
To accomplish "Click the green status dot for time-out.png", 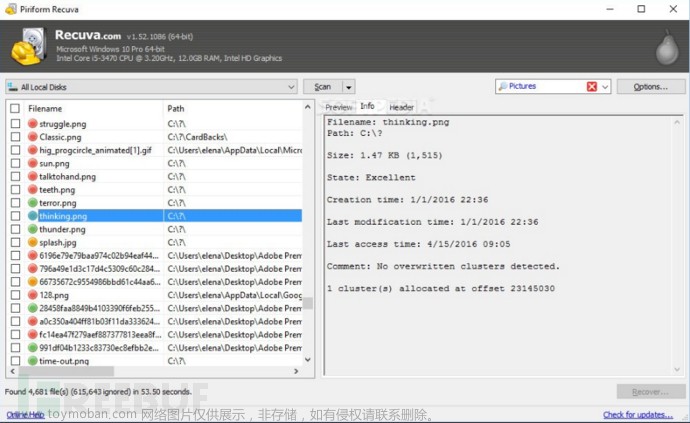I will coord(33,361).
